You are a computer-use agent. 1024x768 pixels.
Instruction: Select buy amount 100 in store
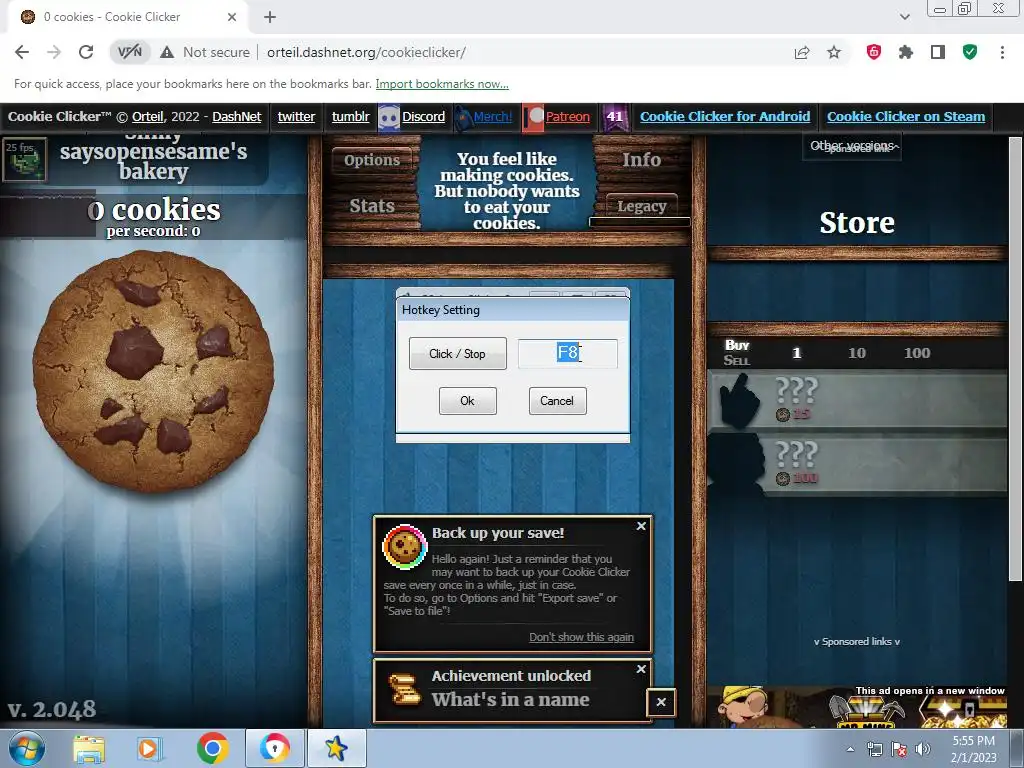tap(917, 353)
